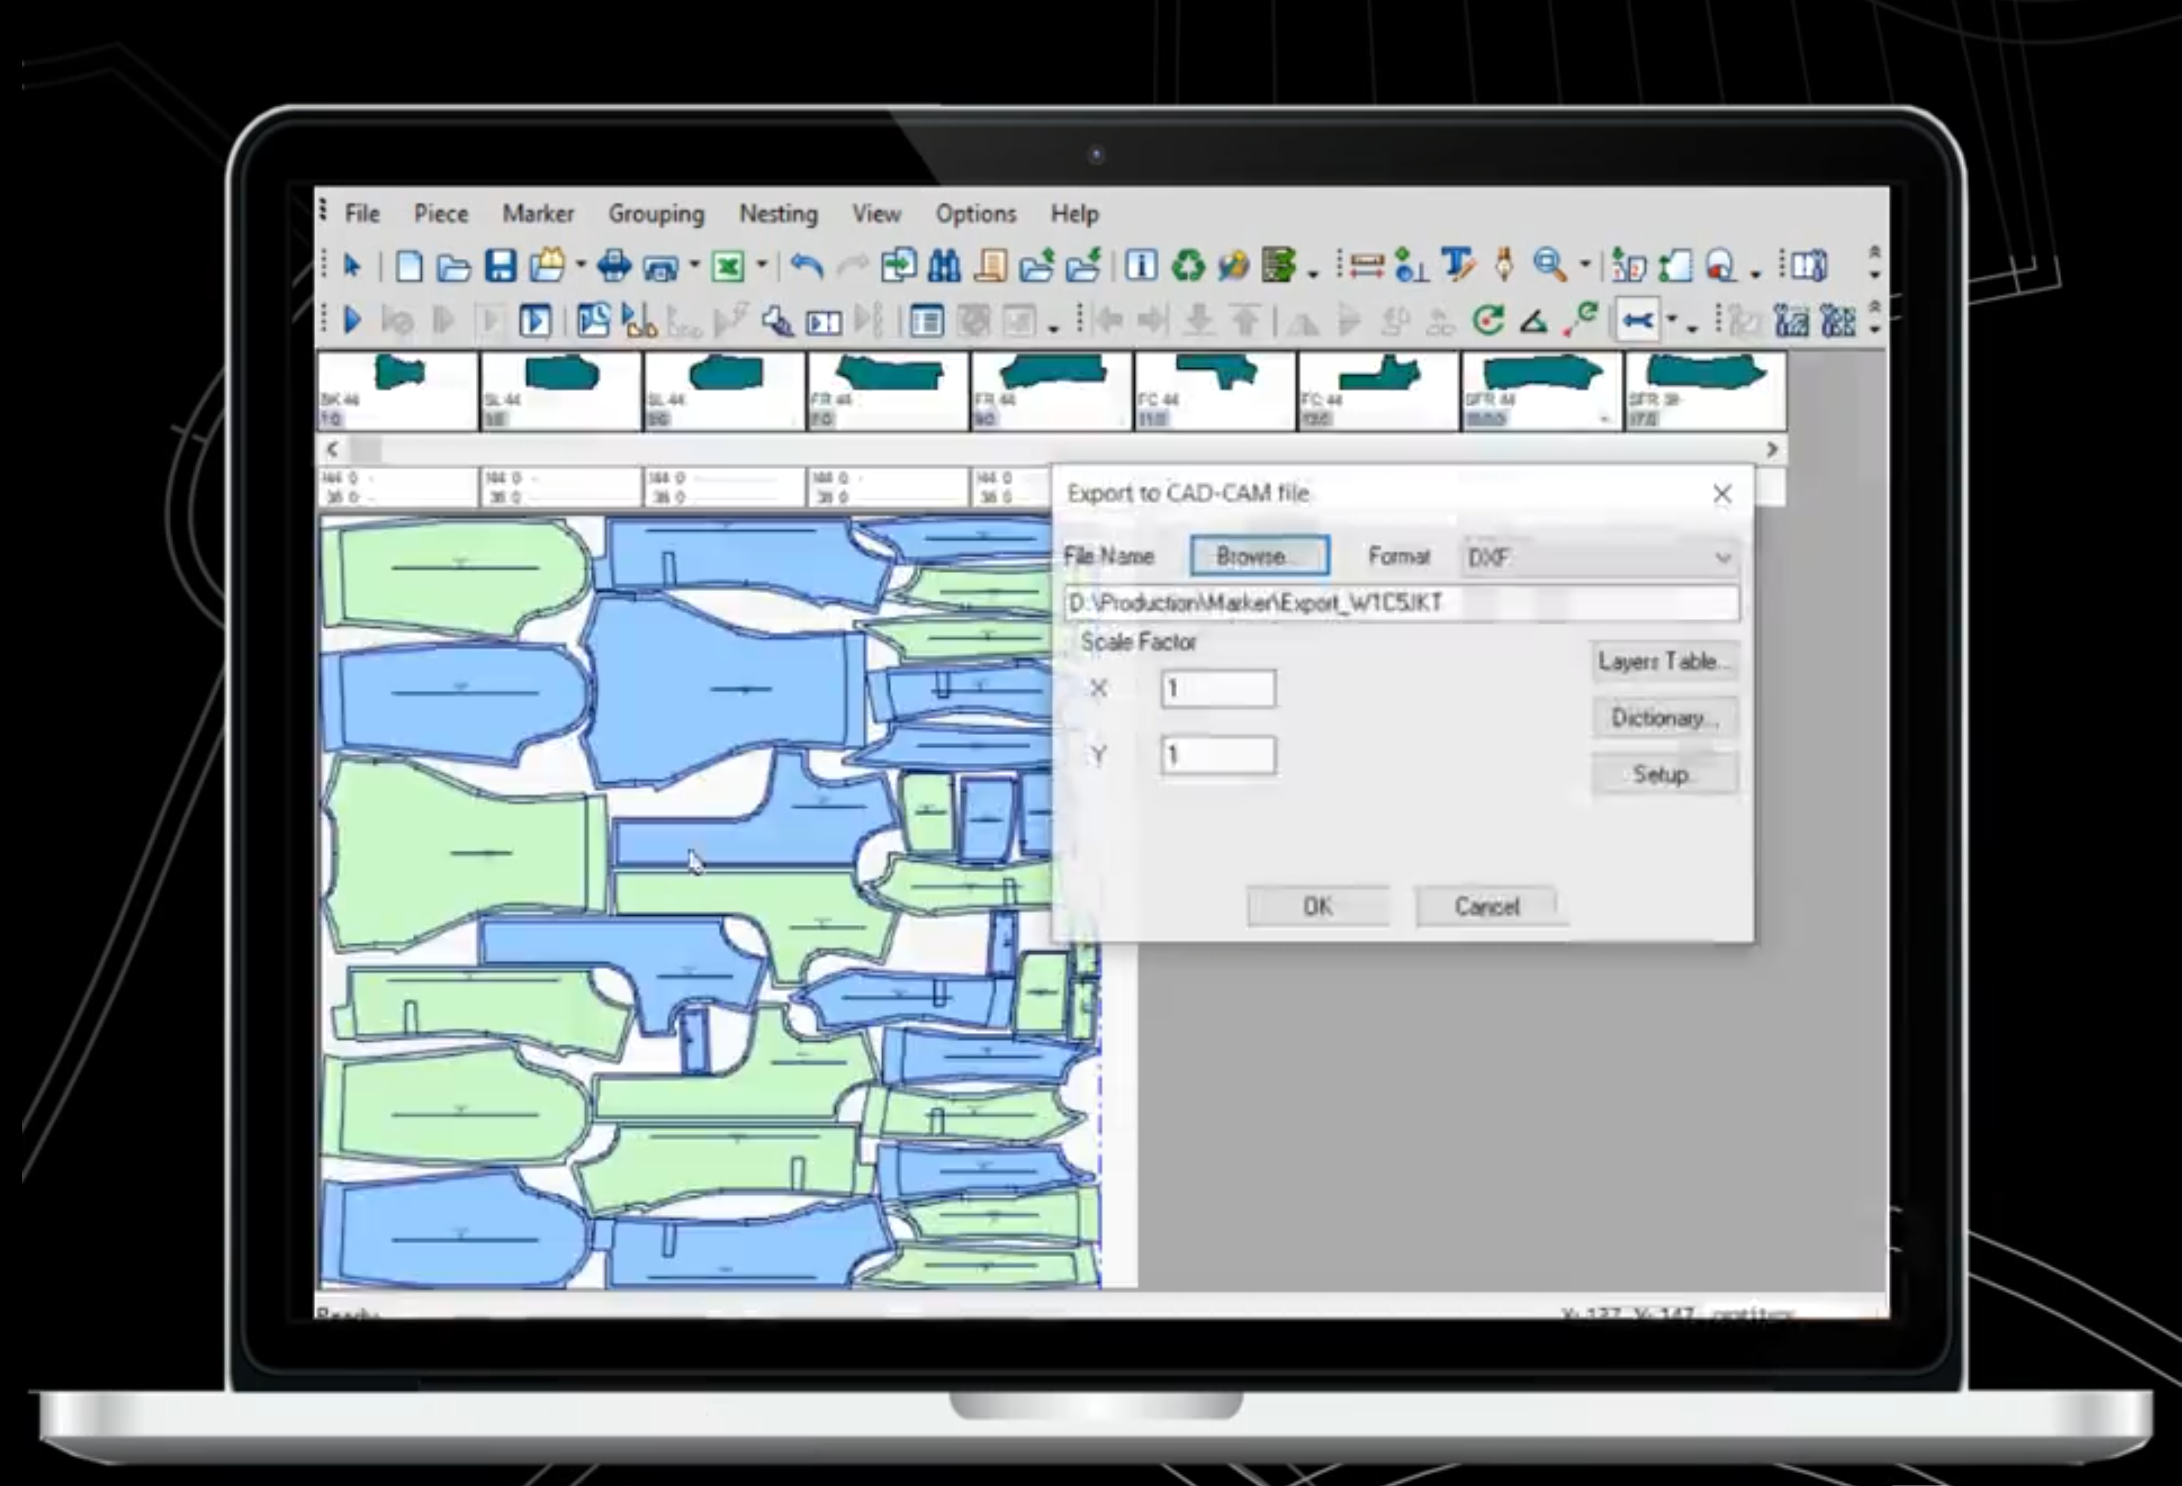Screen dimensions: 2182x1486
Task: Open the Options menu
Action: pyautogui.click(x=975, y=215)
